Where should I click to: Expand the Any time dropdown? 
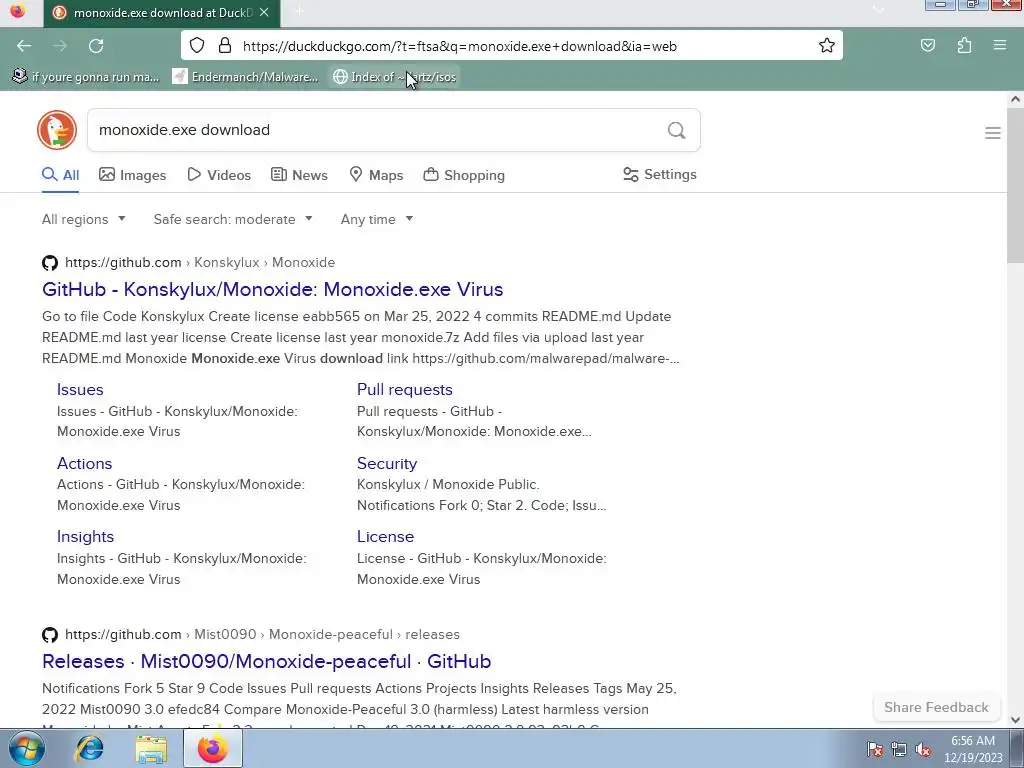[377, 219]
